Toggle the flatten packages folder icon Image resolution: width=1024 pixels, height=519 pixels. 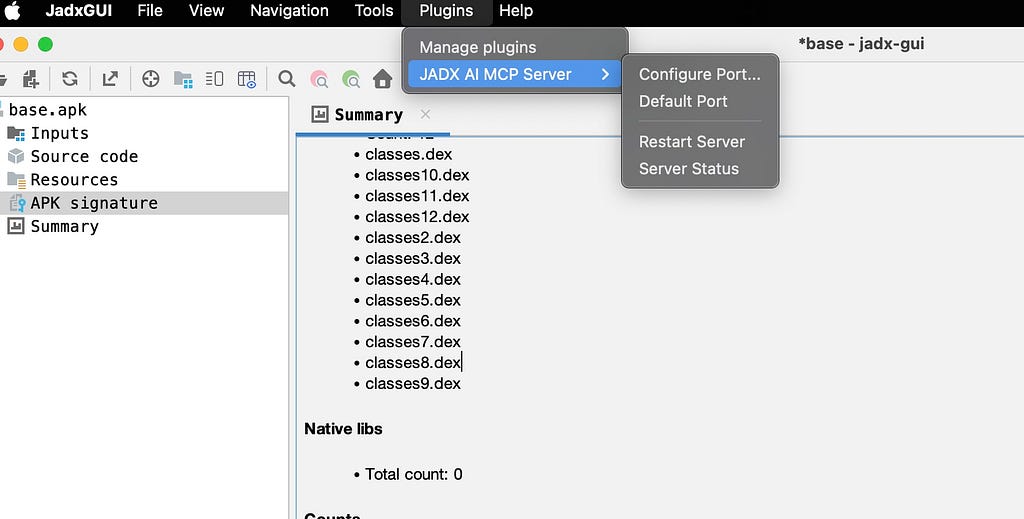(x=183, y=79)
